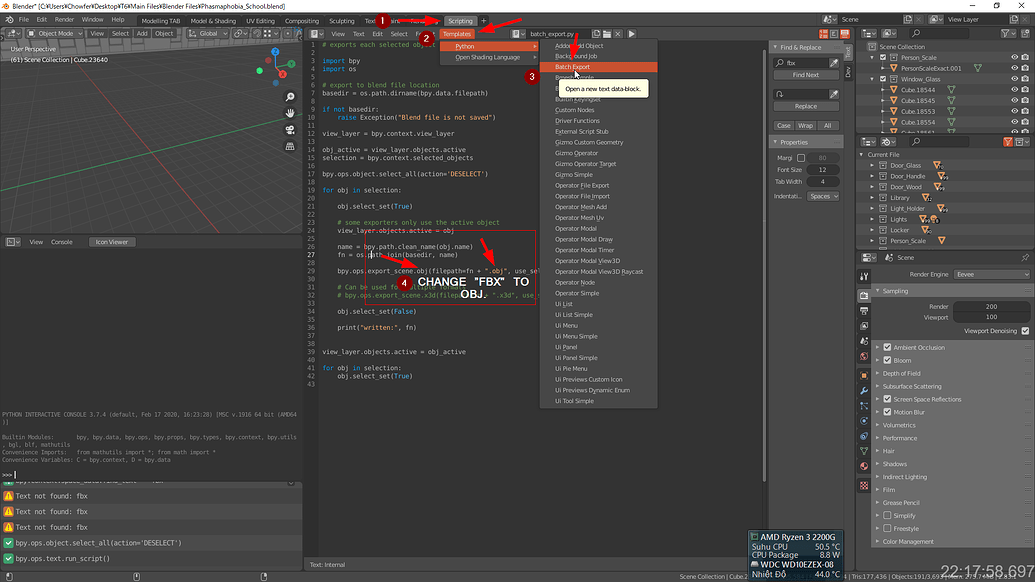The image size is (1035, 582).
Task: Run the script with the play button
Action: coord(630,33)
